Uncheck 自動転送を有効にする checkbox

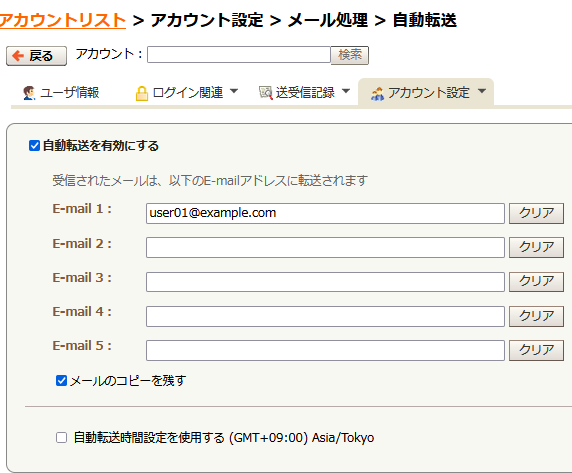pos(34,146)
